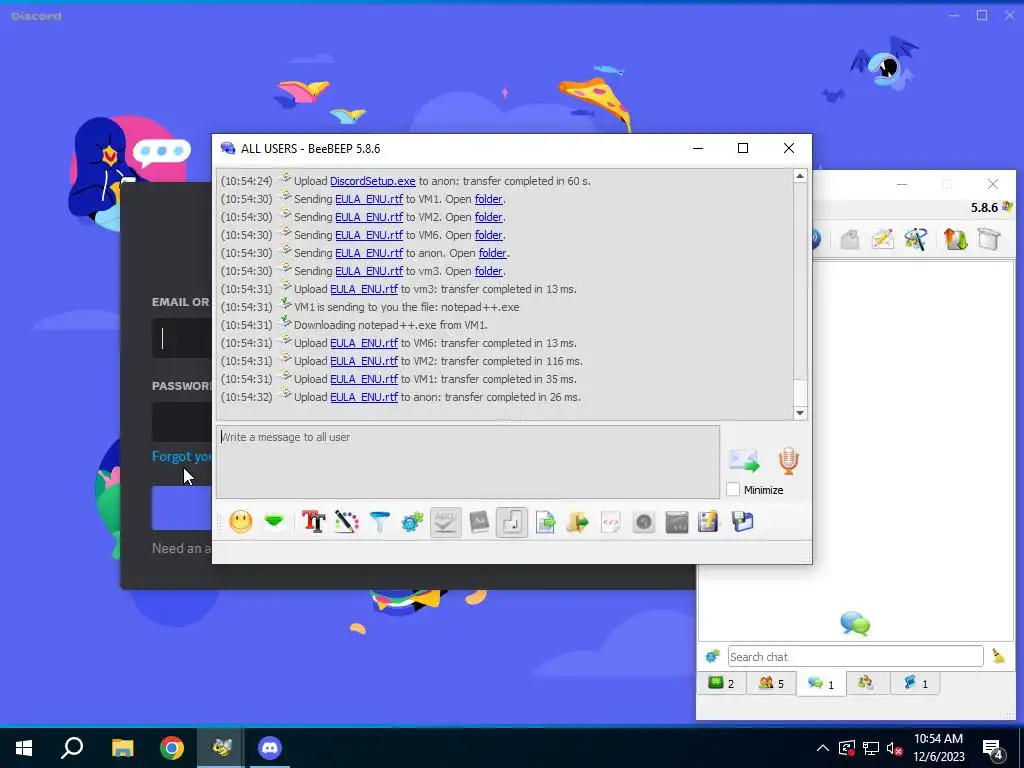
Task: Show hidden system tray icons chevron
Action: click(823, 748)
